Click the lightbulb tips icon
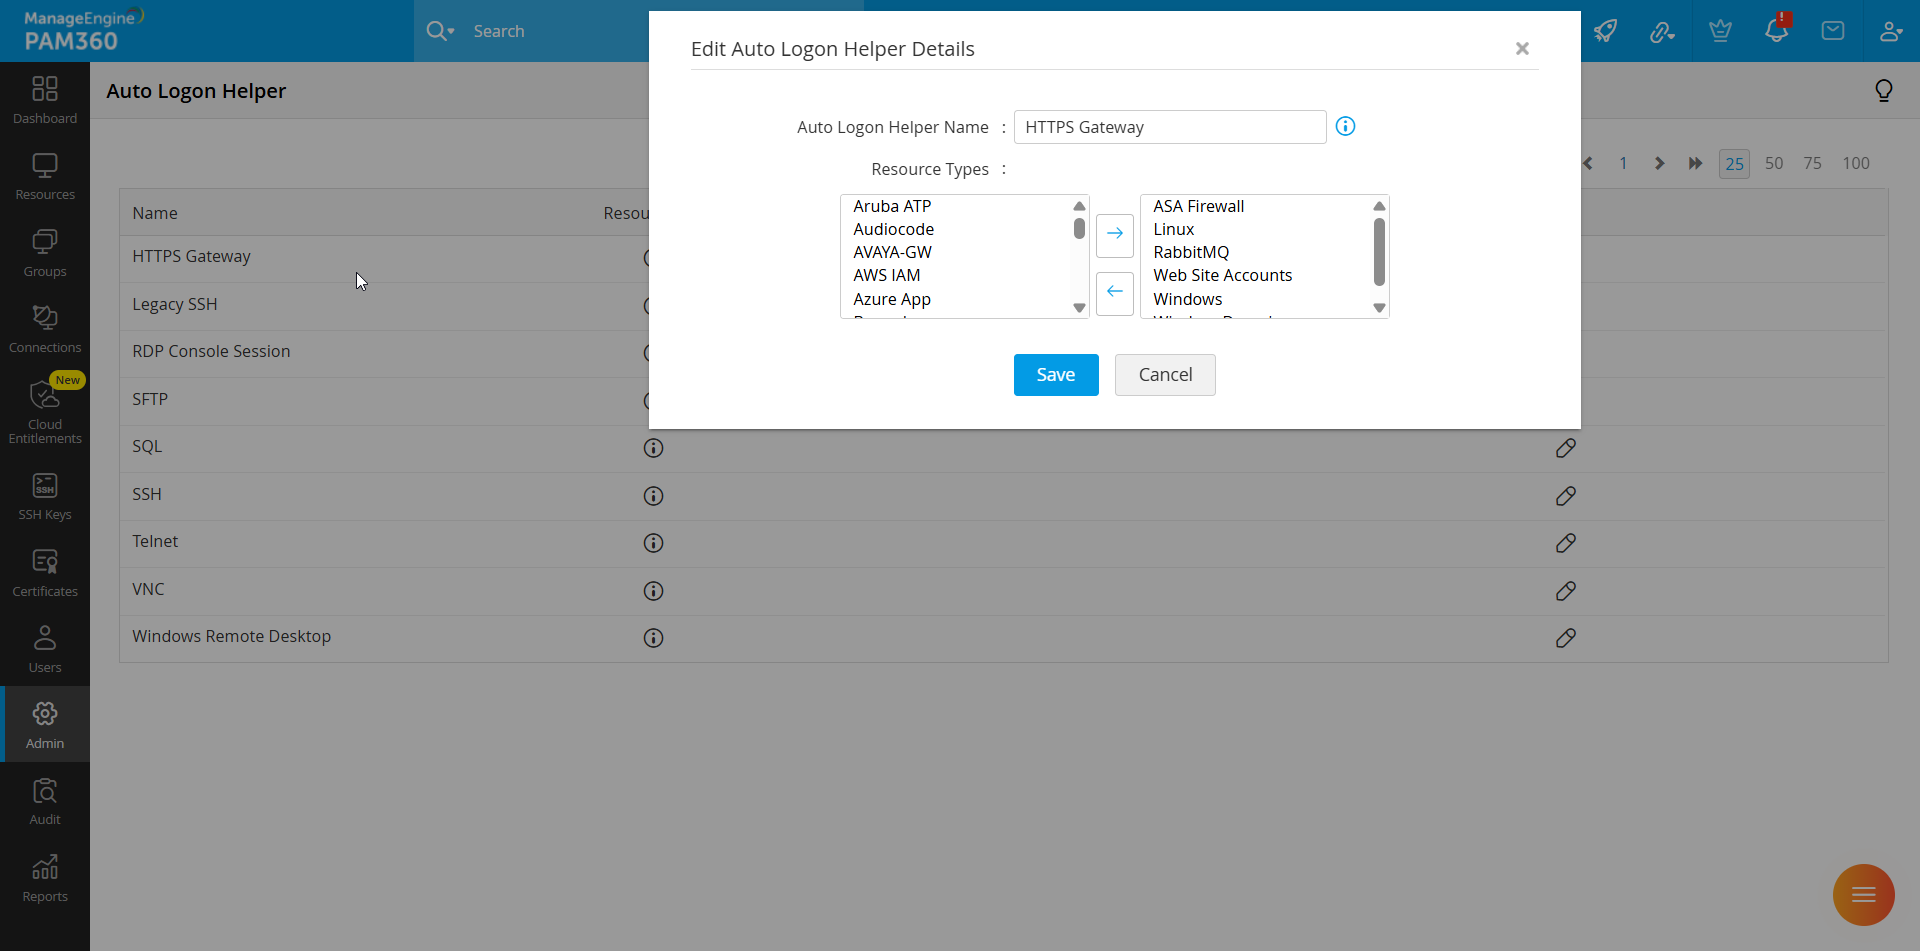This screenshot has width=1920, height=951. [x=1884, y=91]
